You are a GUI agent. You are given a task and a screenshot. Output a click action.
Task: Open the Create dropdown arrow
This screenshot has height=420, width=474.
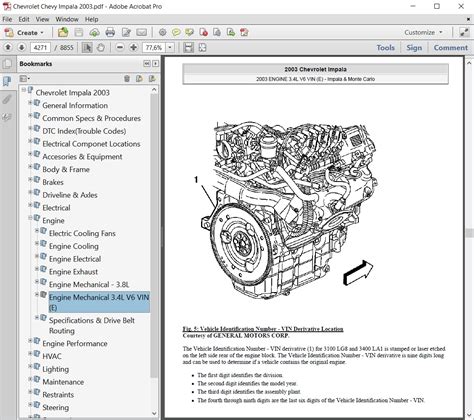[42, 33]
